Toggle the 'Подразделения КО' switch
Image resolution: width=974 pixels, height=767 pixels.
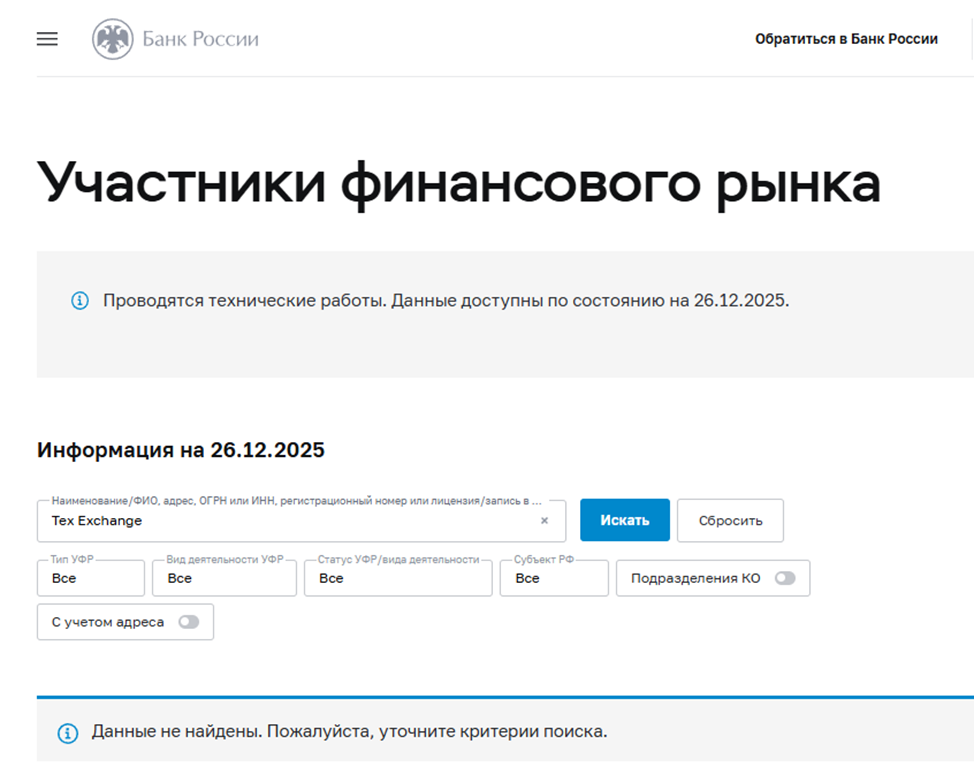pyautogui.click(x=785, y=578)
